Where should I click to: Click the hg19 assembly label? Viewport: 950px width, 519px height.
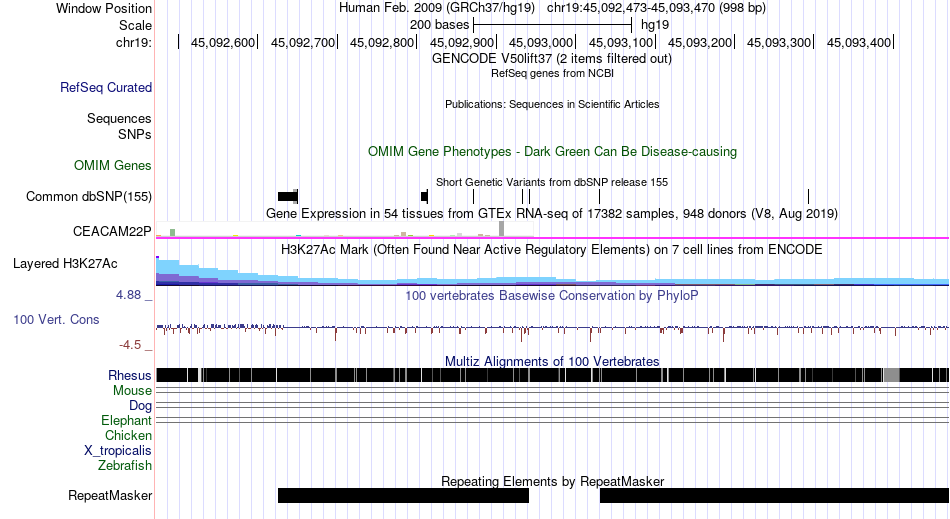coord(655,25)
